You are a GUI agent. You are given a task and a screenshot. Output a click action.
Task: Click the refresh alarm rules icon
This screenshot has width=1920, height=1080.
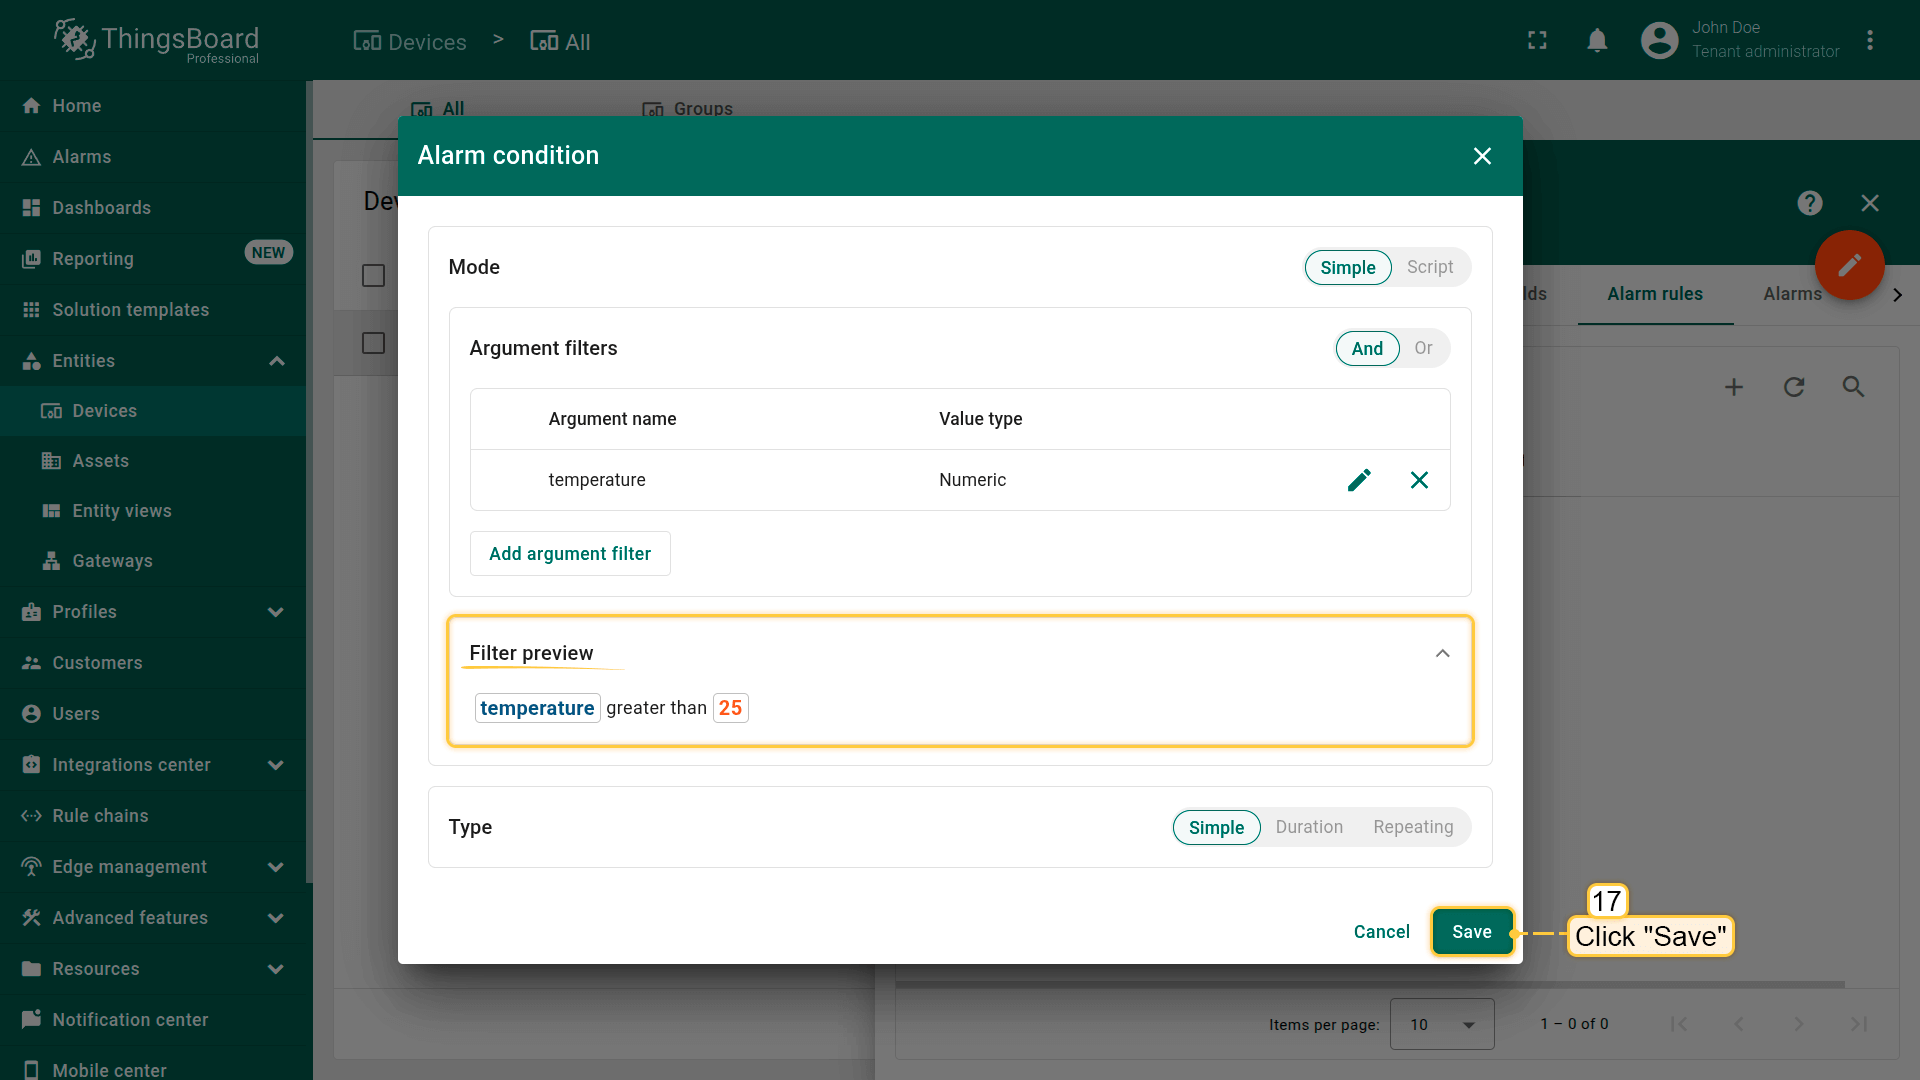[x=1793, y=387]
